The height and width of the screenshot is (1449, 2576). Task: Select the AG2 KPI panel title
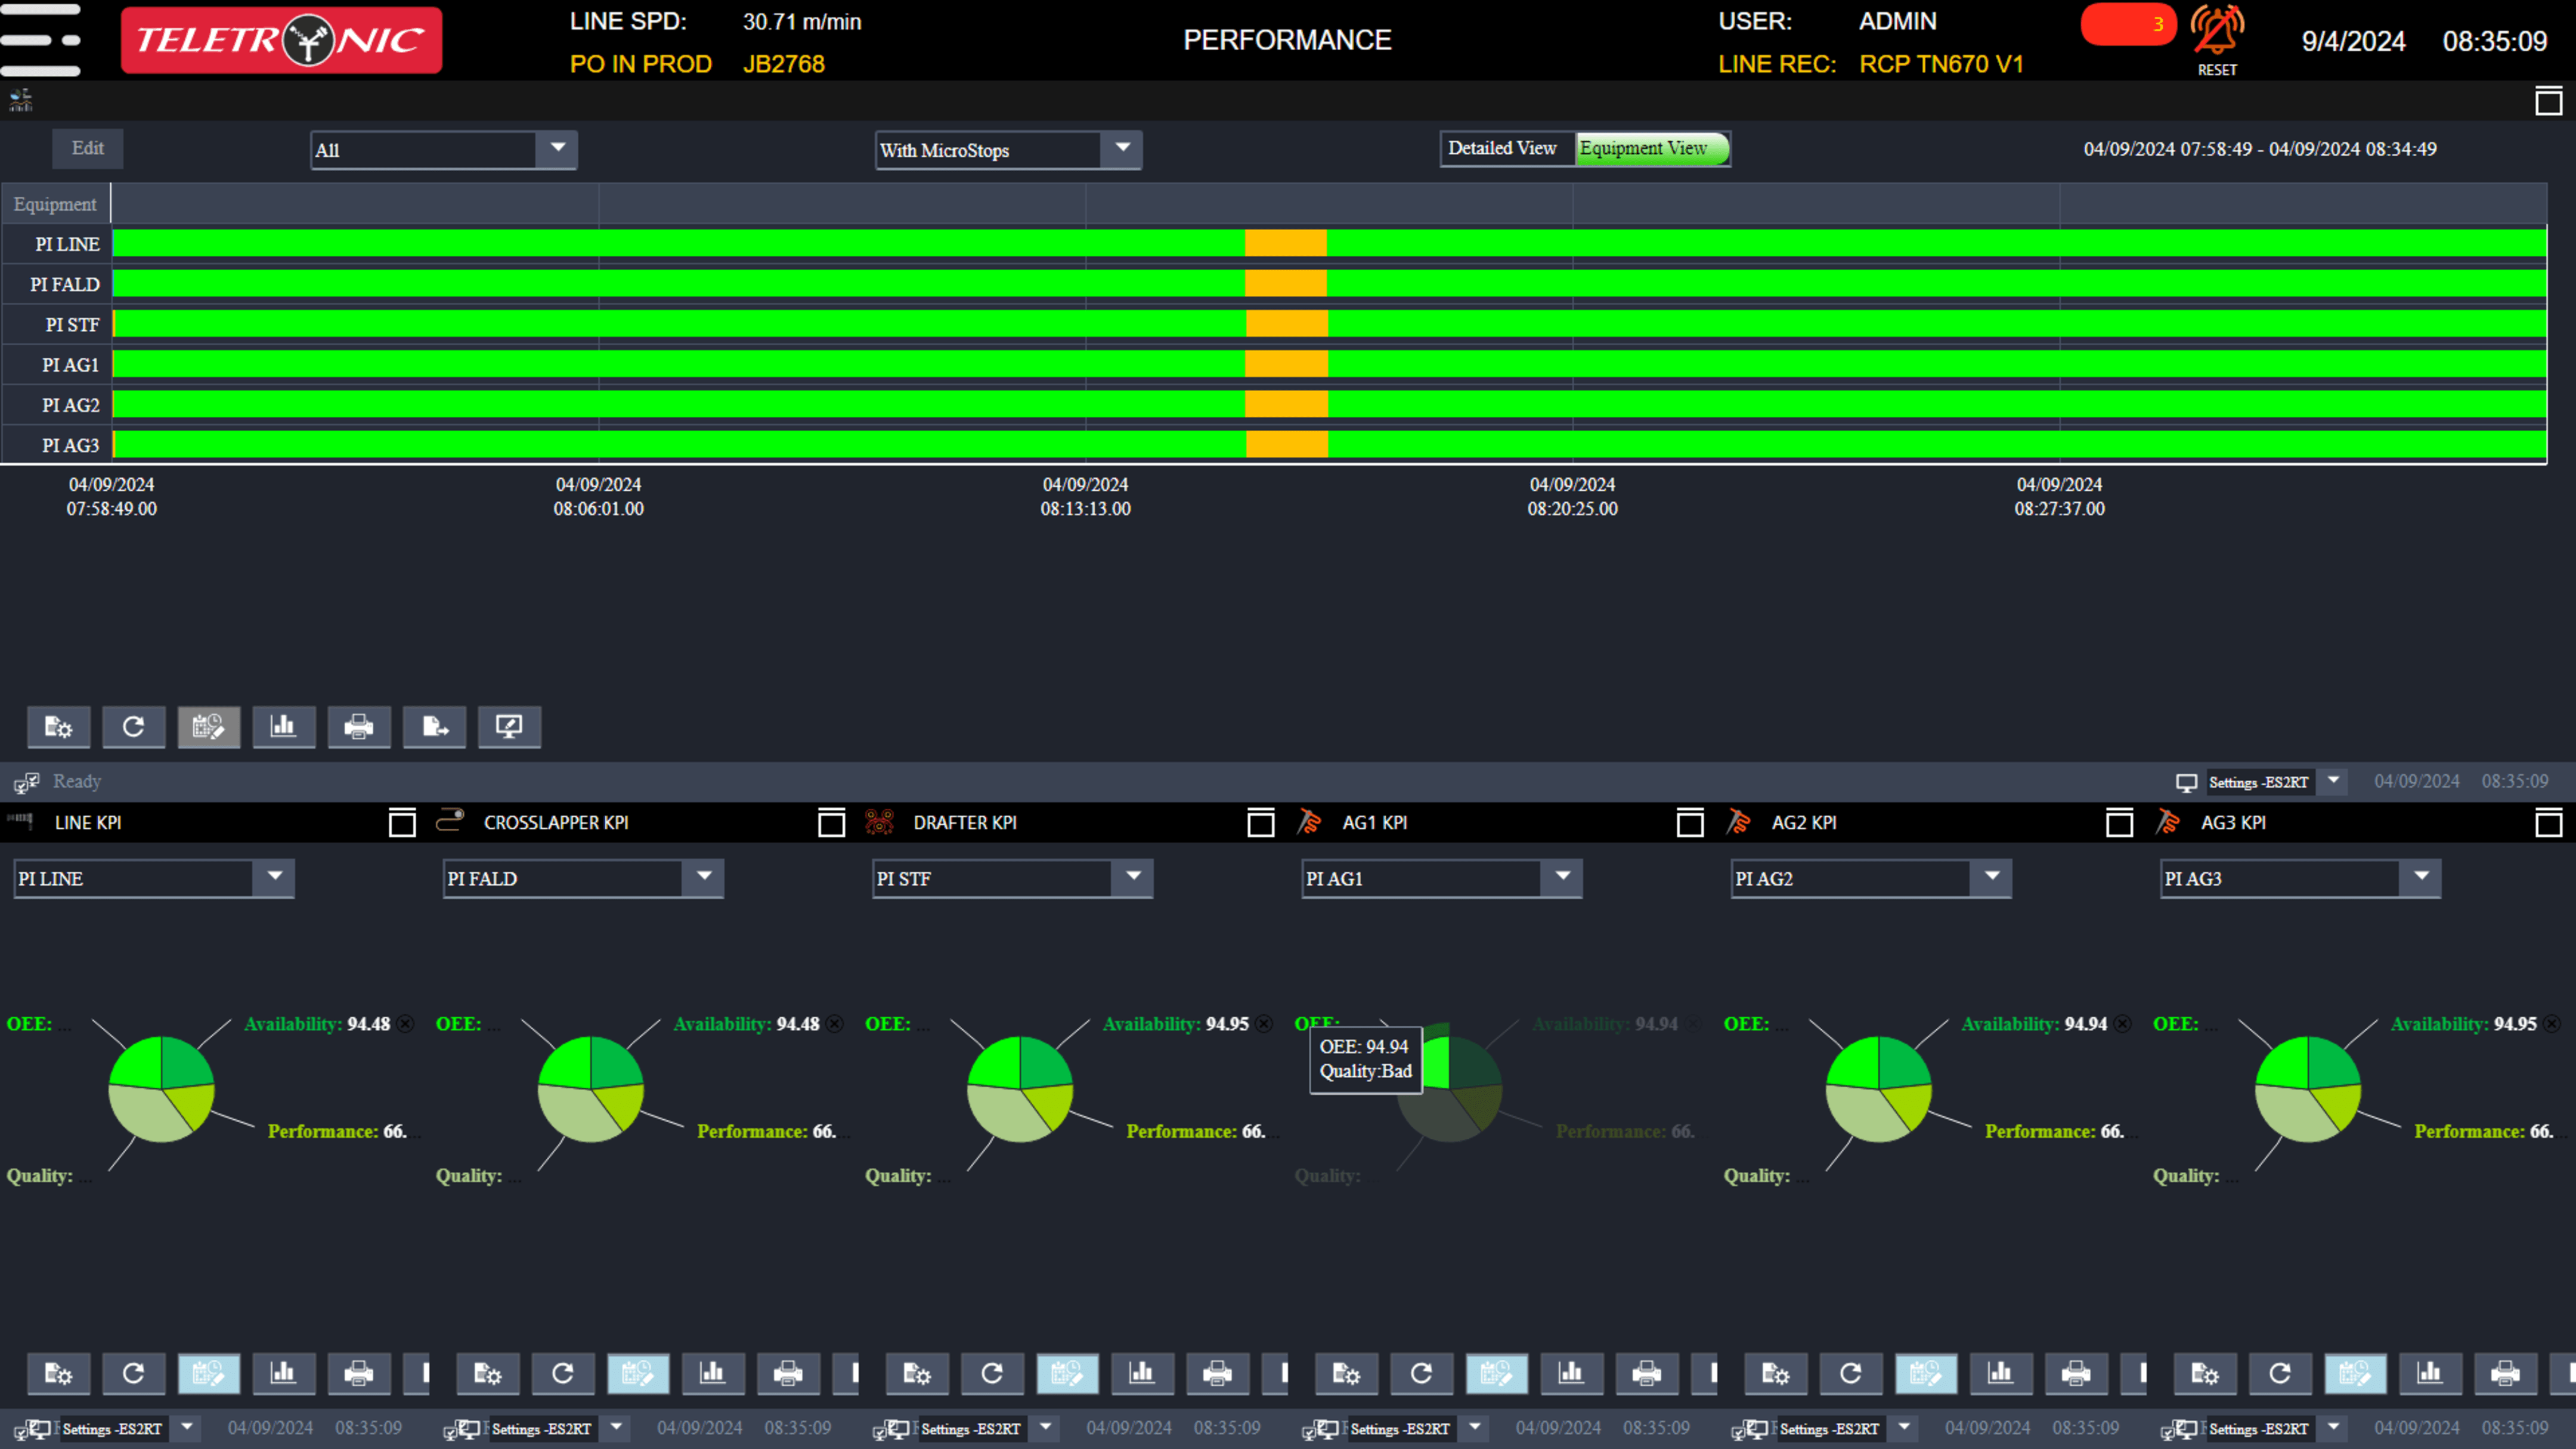1804,823
